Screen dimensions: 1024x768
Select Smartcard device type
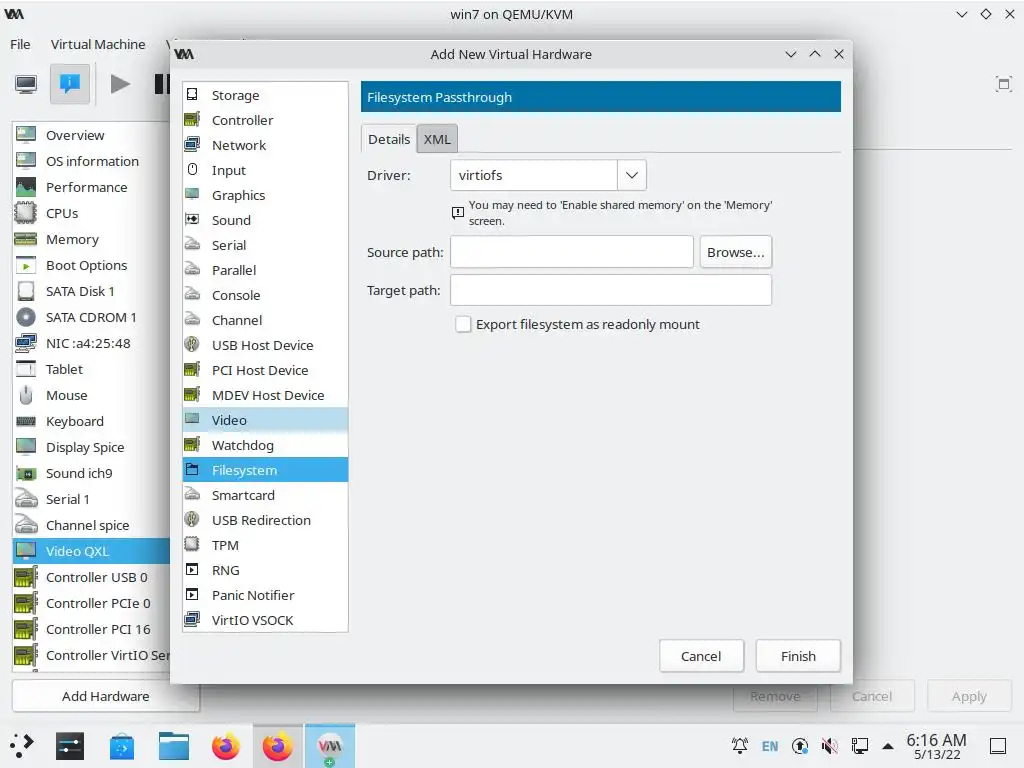265,495
